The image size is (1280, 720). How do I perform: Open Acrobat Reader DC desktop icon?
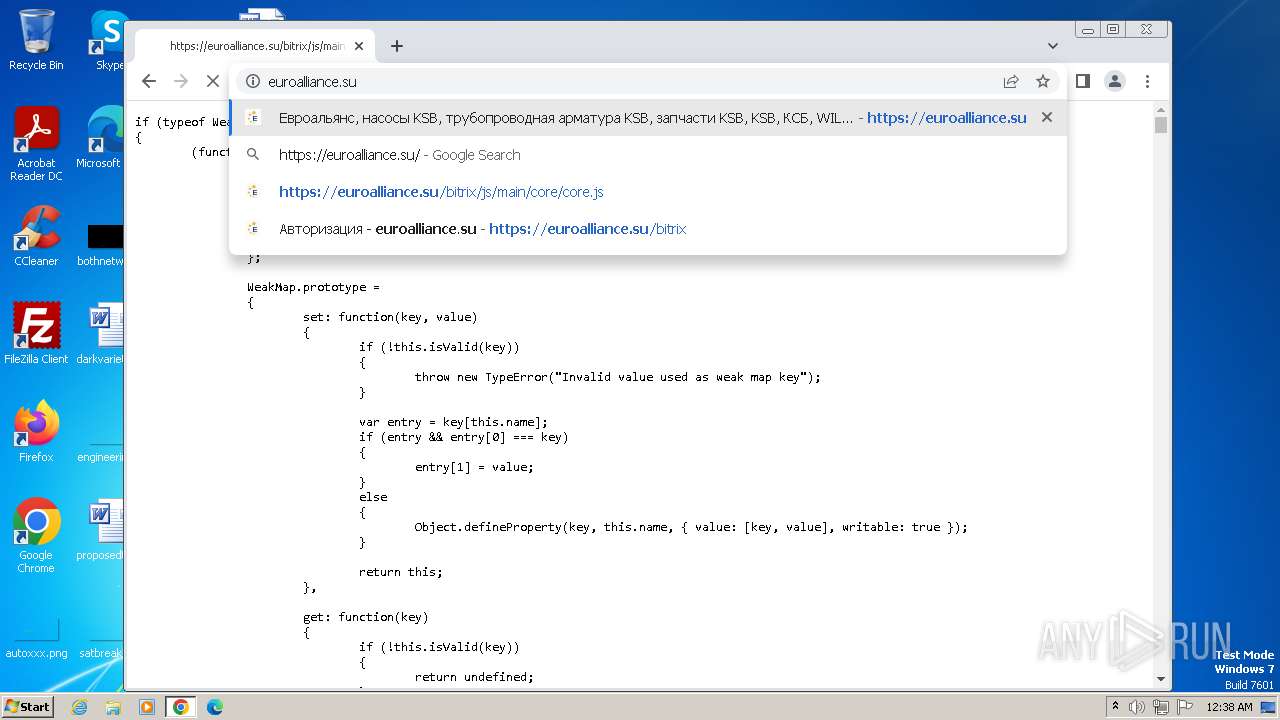(36, 144)
